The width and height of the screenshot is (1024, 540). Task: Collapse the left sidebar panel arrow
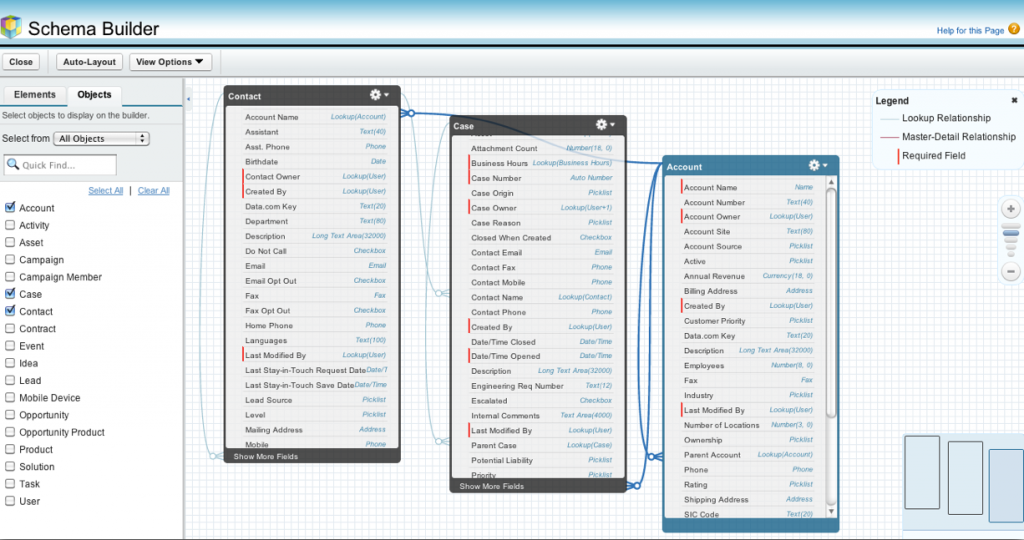coord(189,99)
